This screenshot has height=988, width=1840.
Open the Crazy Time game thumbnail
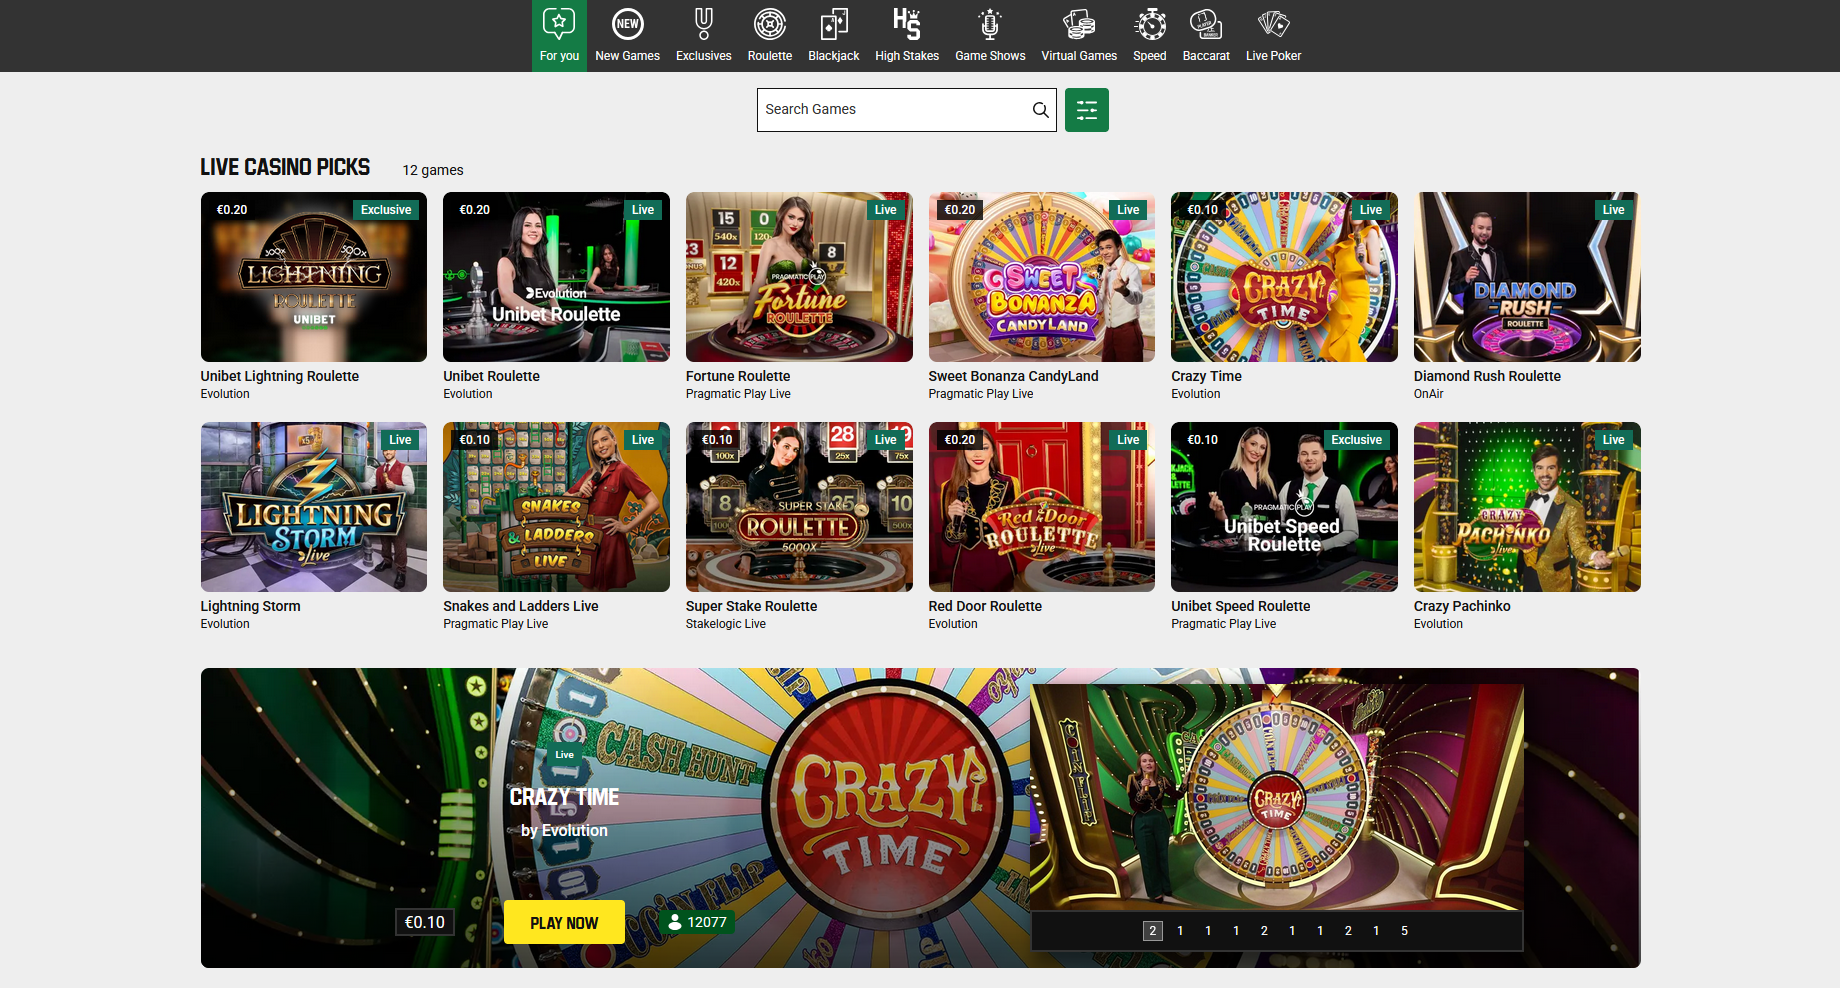point(1284,277)
